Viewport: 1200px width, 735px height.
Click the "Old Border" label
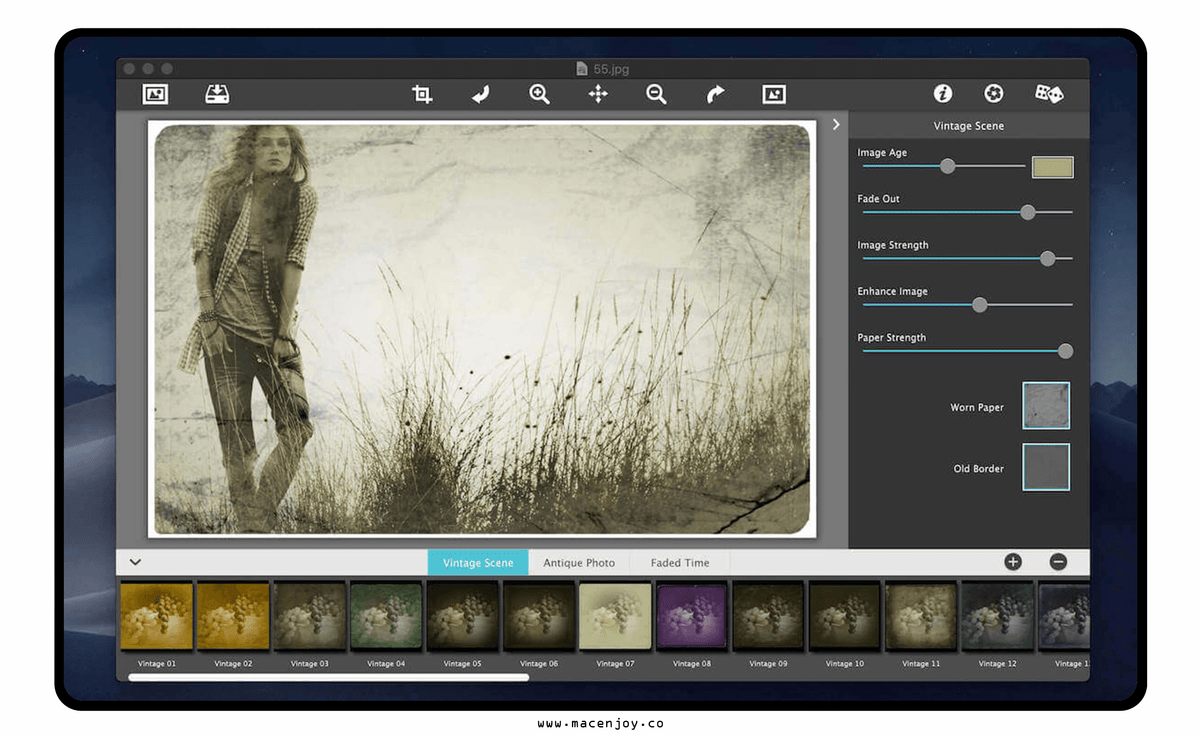(x=979, y=468)
